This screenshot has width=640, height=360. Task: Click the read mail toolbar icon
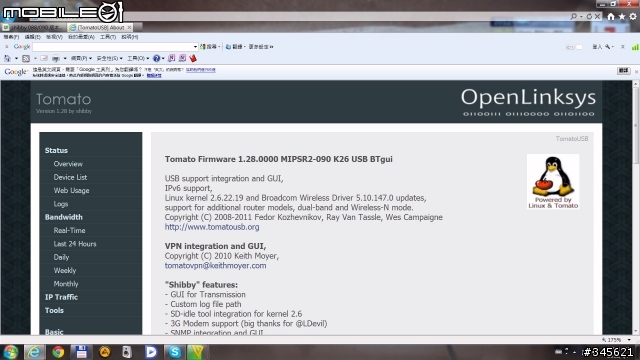click(44, 58)
